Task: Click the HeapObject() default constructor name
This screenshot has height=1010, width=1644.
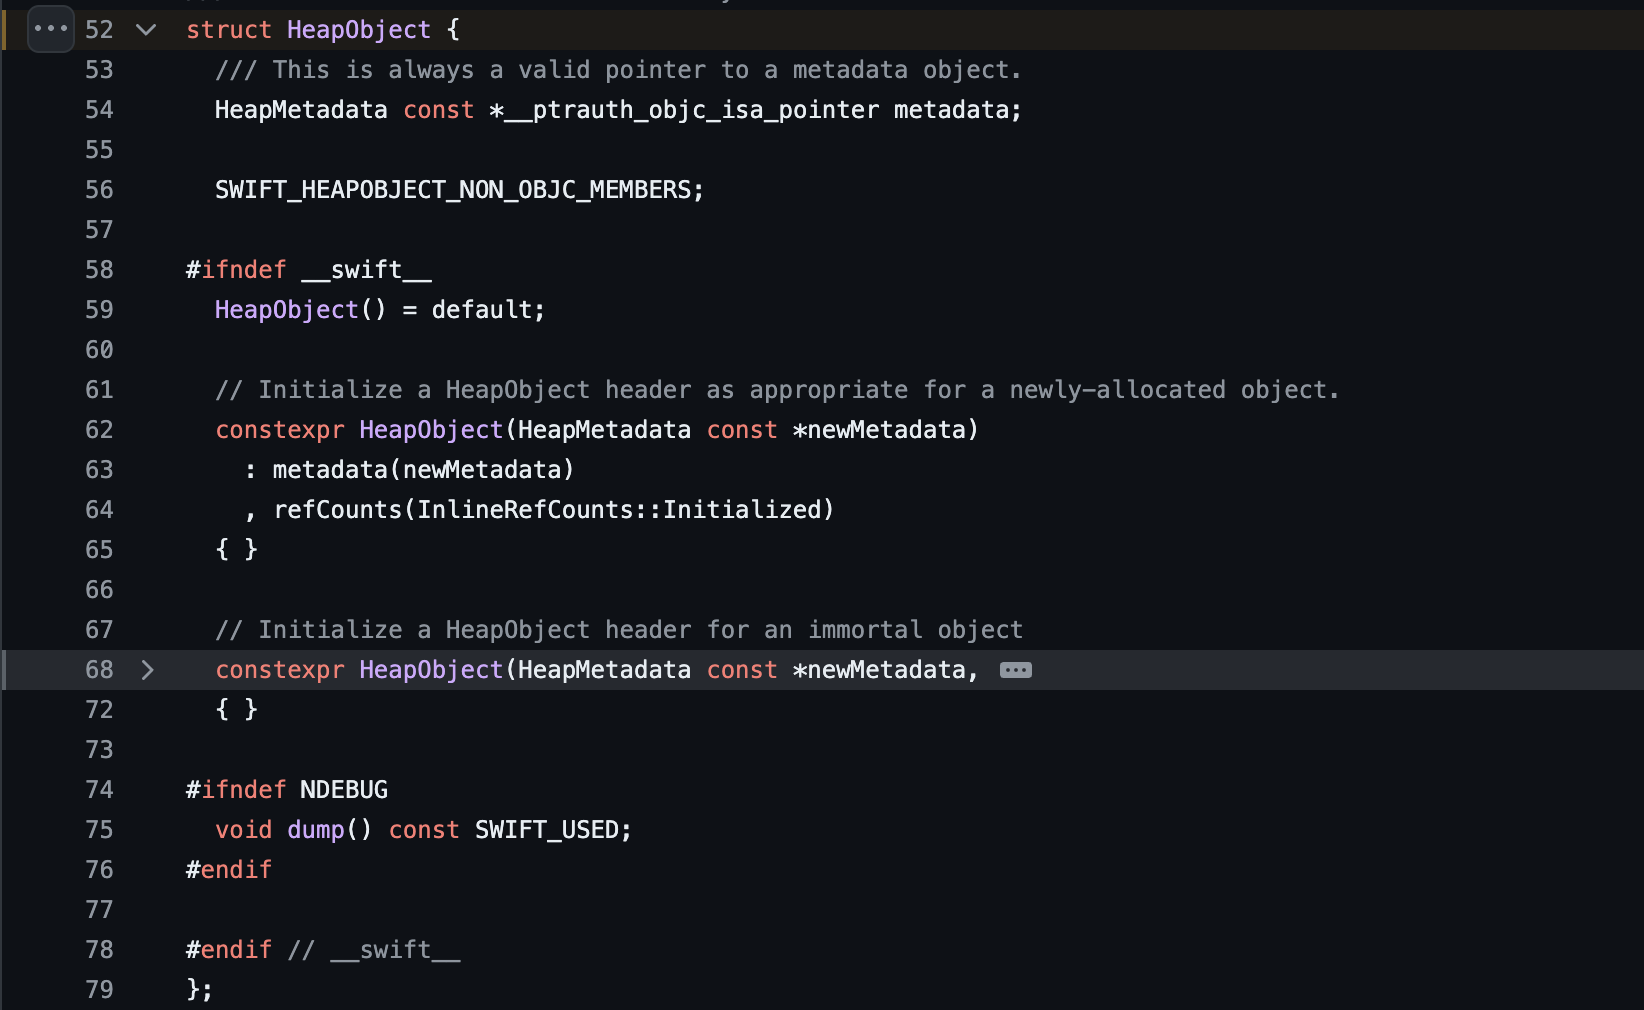Action: click(x=287, y=310)
